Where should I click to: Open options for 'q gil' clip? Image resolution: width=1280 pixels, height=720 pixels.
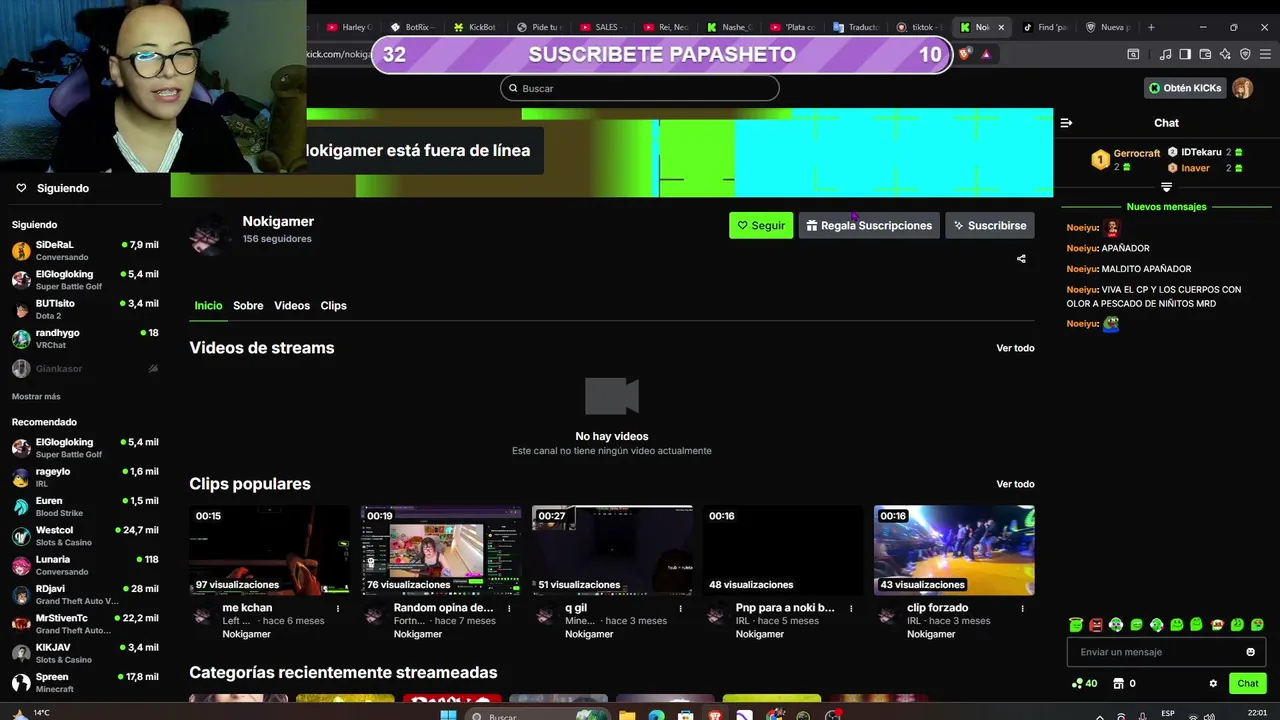(x=680, y=608)
